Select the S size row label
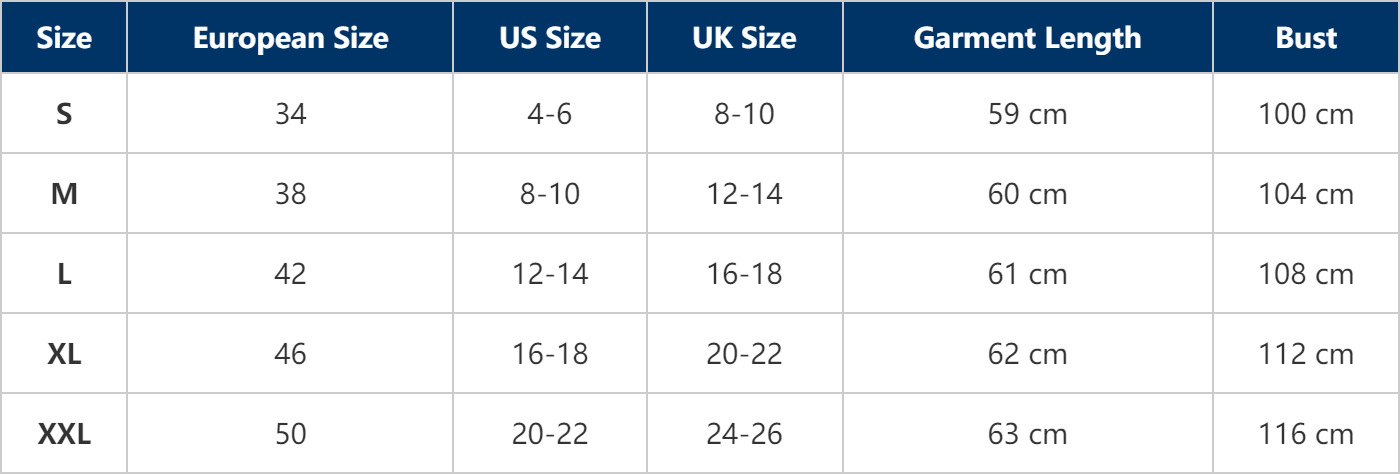The height and width of the screenshot is (474, 1400). (x=64, y=114)
